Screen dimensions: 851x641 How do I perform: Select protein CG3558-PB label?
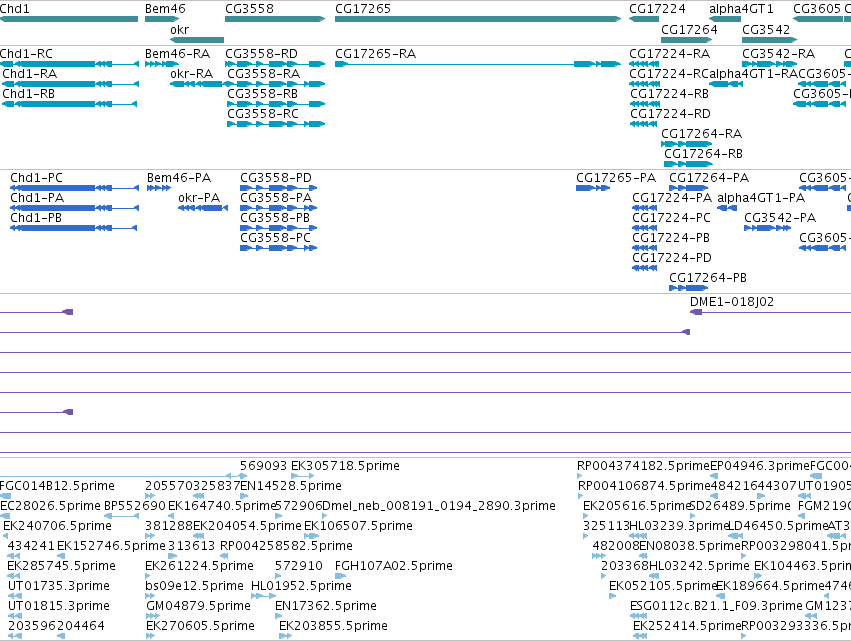tap(275, 218)
